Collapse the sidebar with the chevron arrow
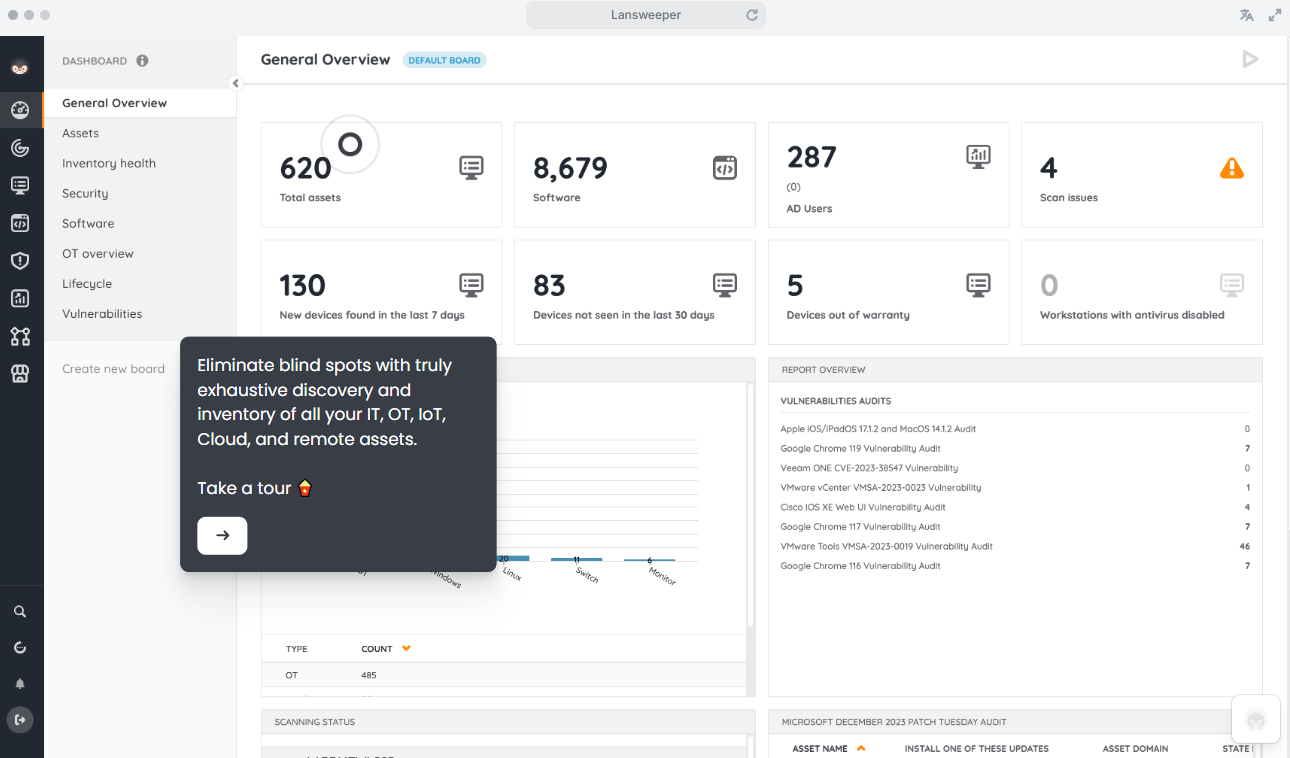 click(236, 83)
